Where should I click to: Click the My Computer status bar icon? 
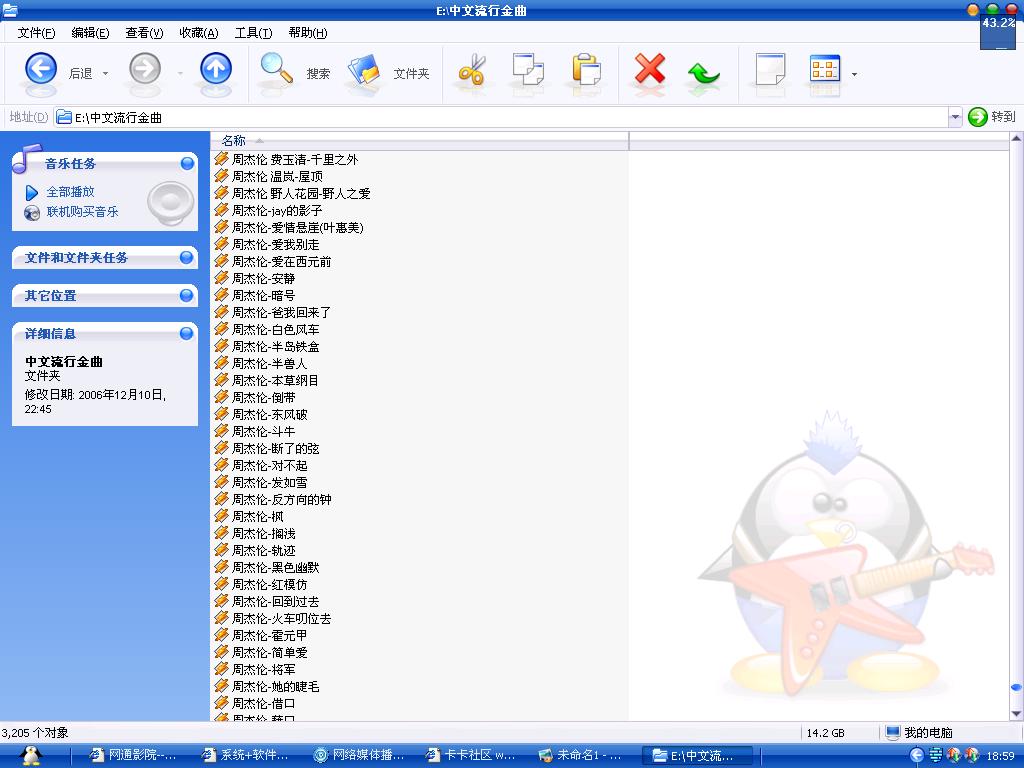pos(892,733)
